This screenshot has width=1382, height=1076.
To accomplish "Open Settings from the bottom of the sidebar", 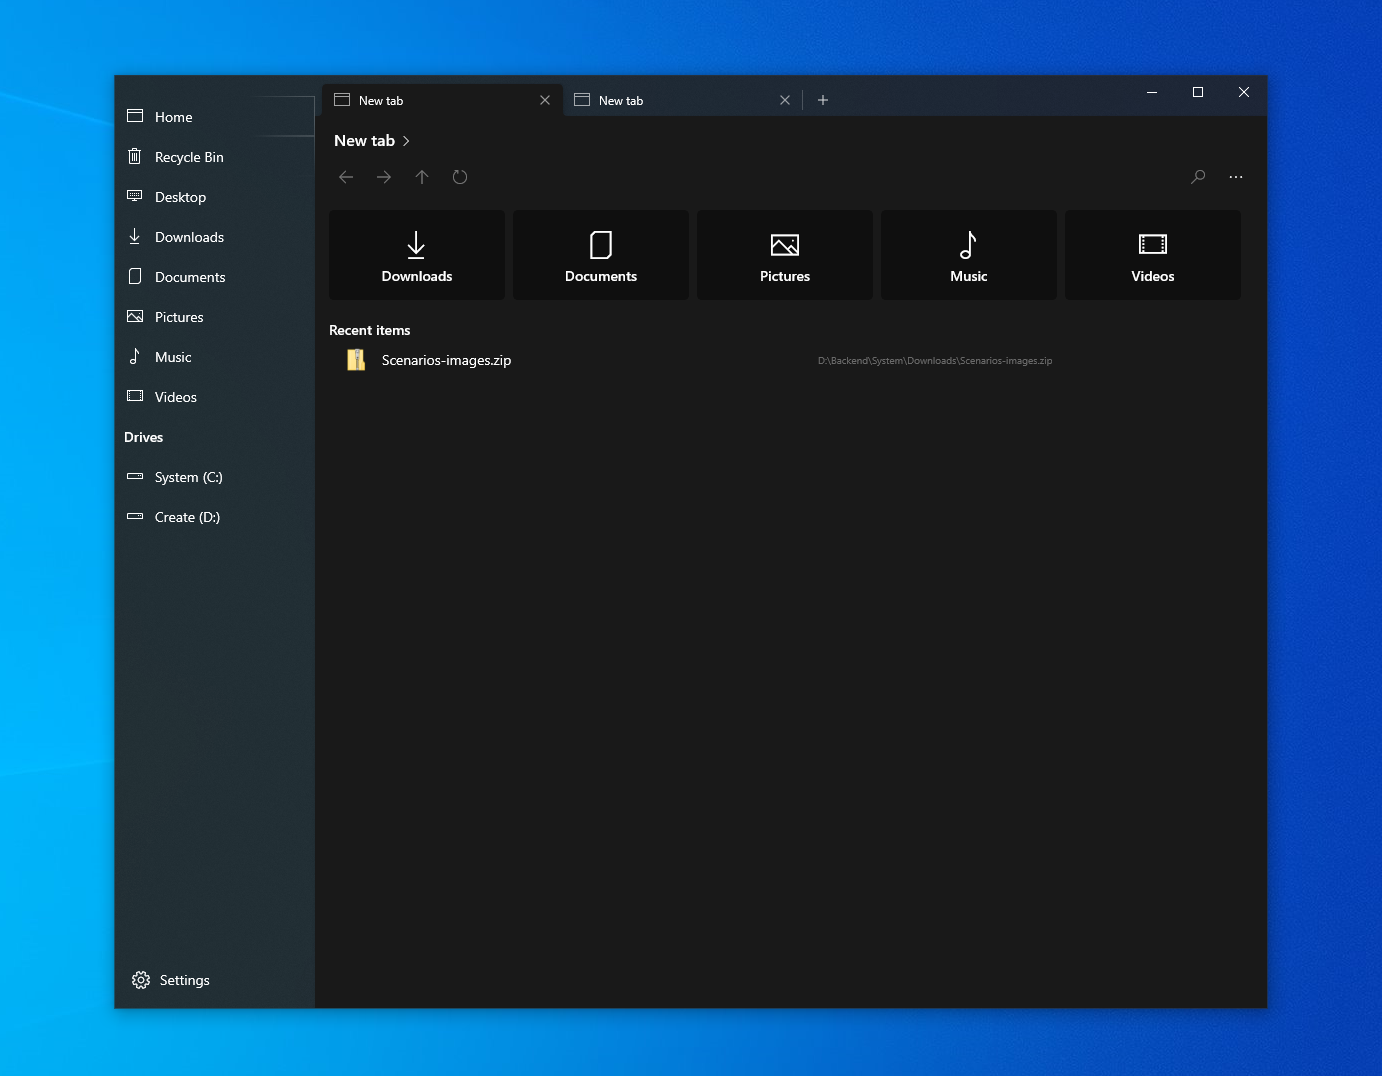I will coord(183,980).
